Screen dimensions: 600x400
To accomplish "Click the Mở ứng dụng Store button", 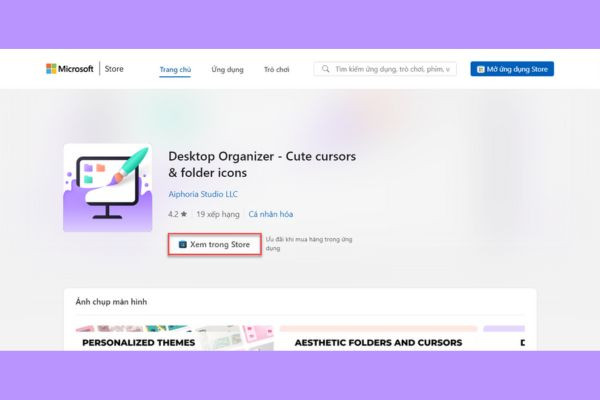I will 512,69.
